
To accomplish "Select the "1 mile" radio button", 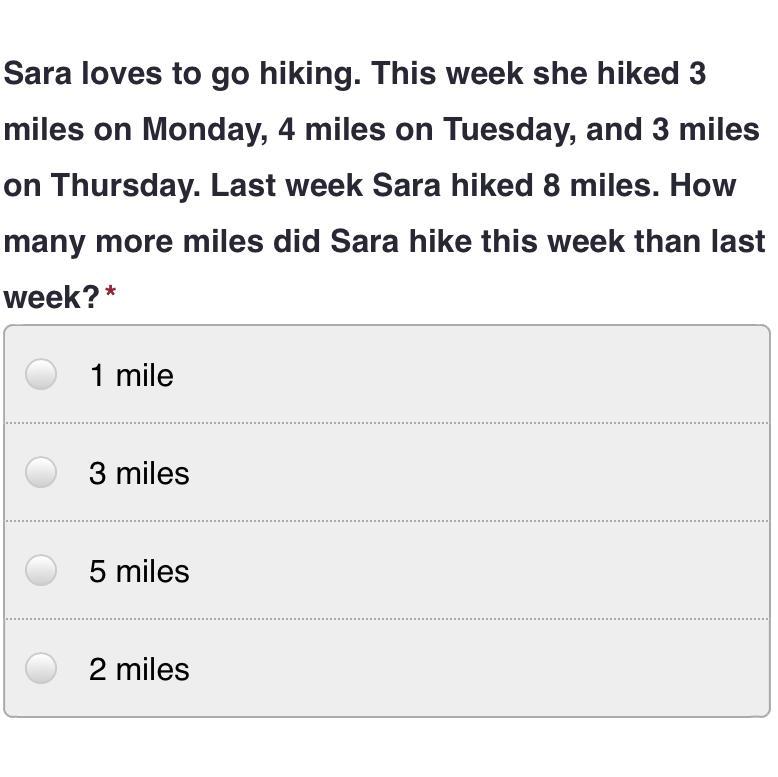I will tap(41, 375).
